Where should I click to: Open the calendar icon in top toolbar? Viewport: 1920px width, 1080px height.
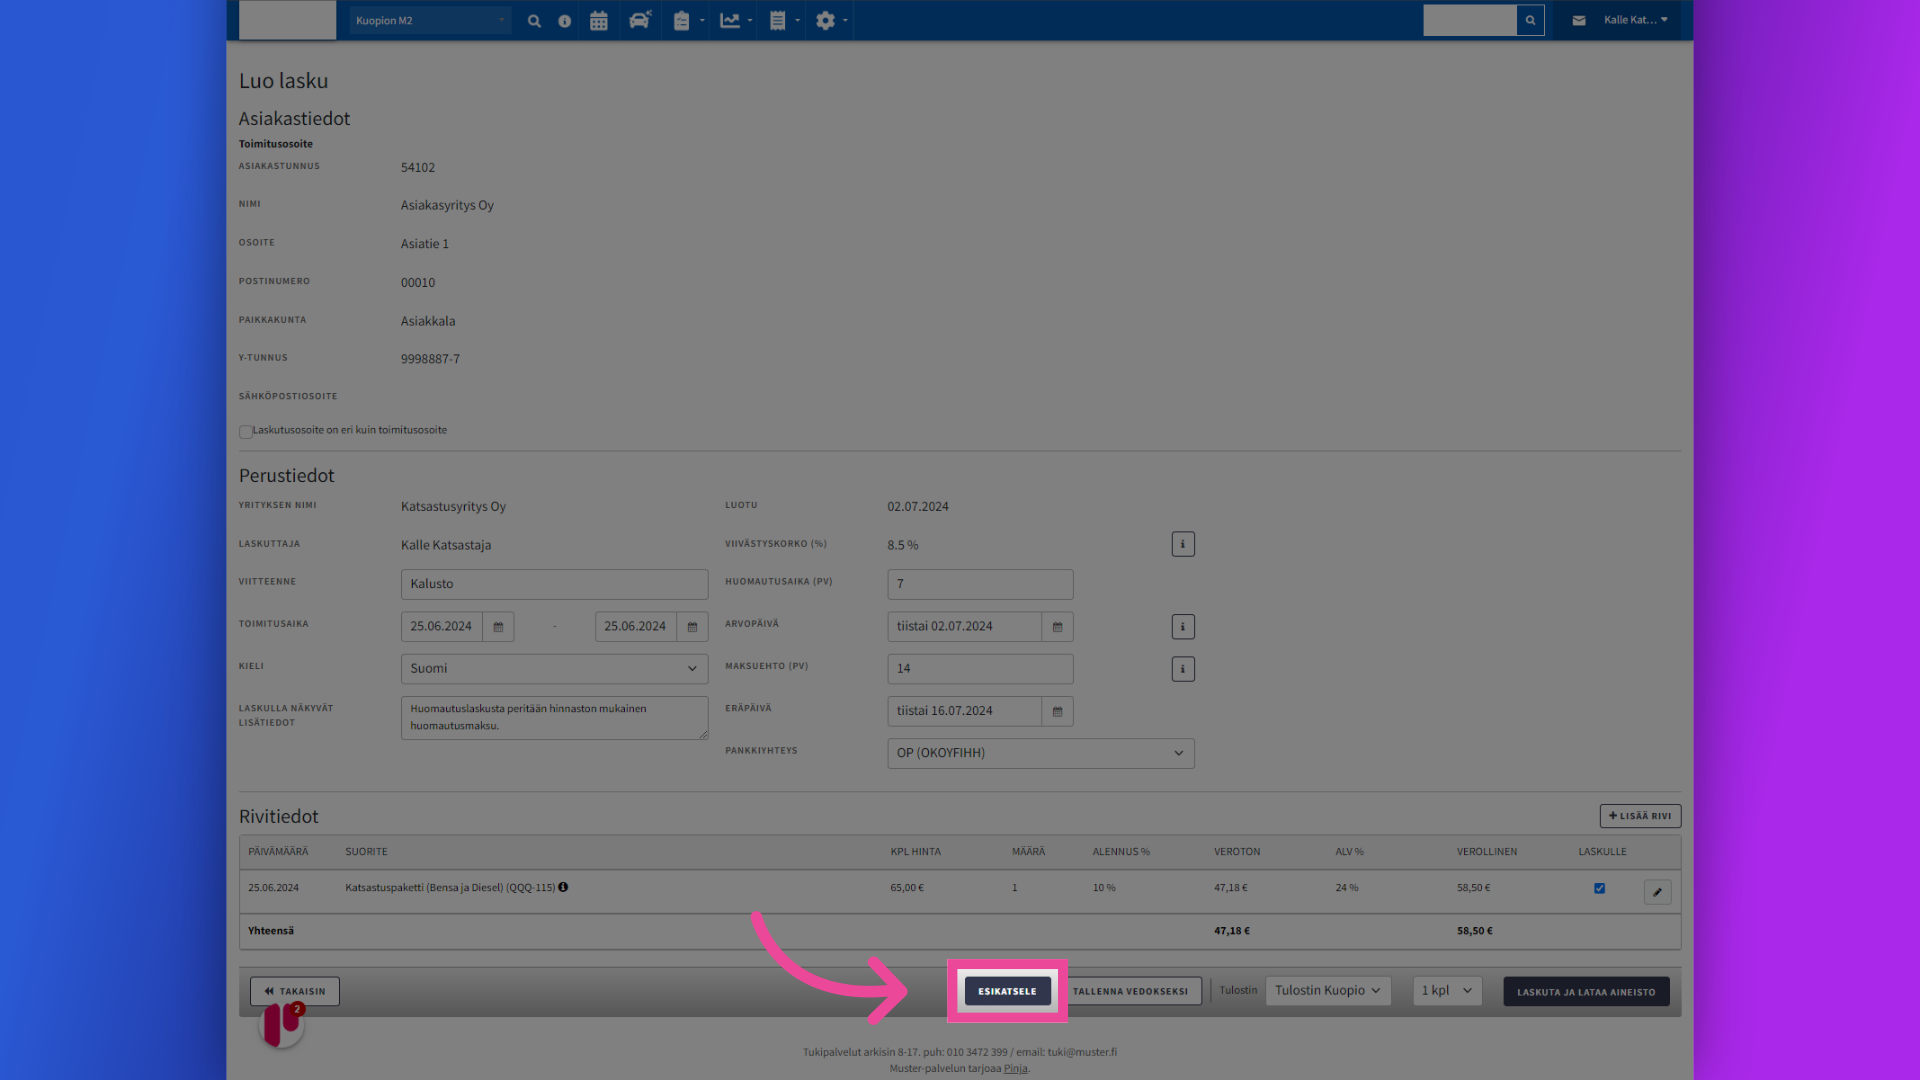(599, 20)
